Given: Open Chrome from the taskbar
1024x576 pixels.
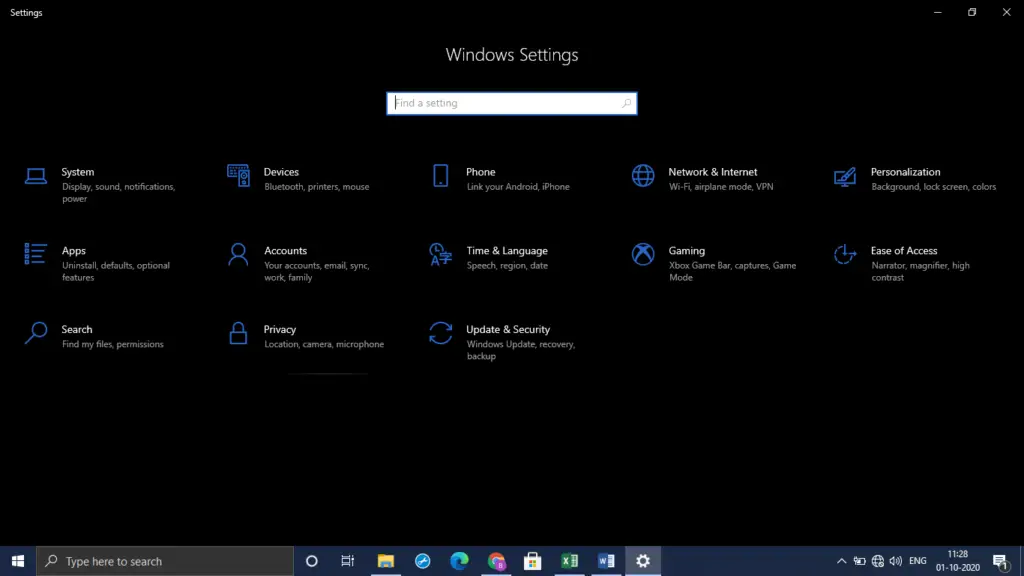Looking at the screenshot, I should pos(496,561).
